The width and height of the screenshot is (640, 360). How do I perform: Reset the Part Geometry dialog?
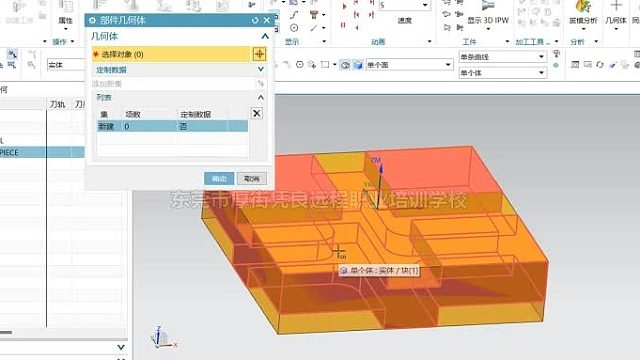255,20
